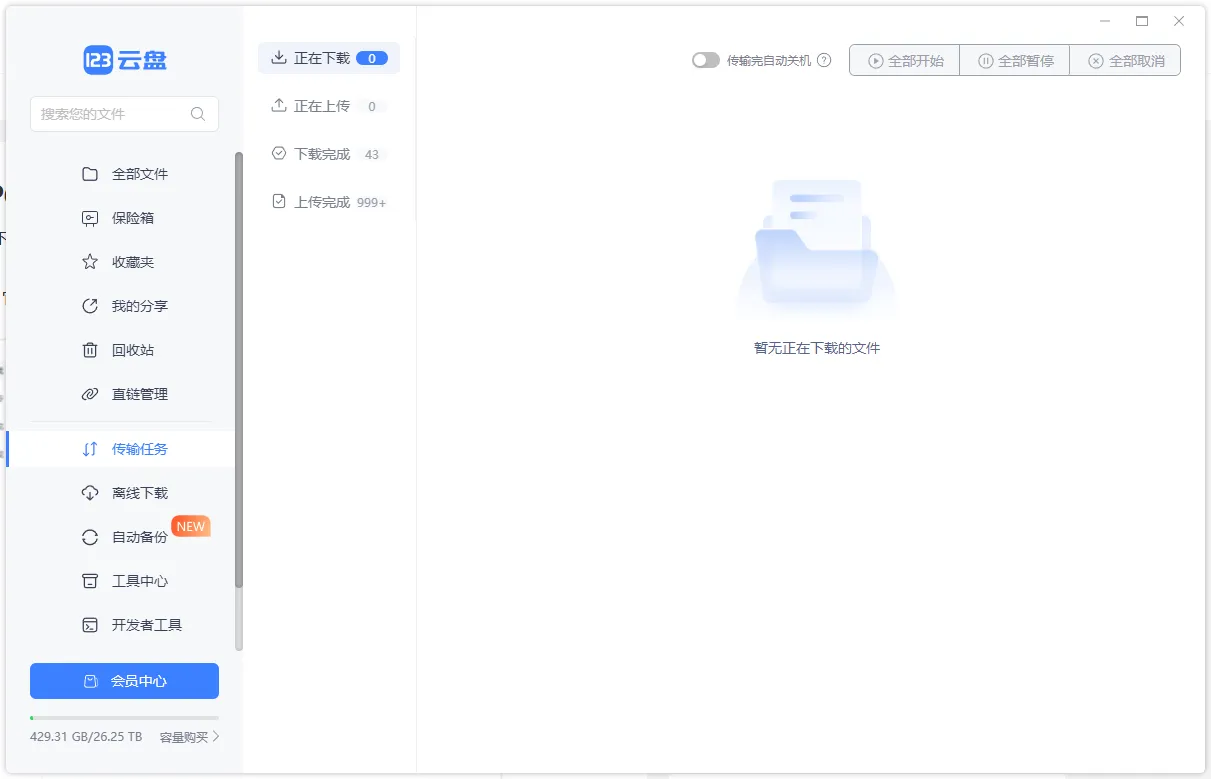Click the blue 会员中心 button

(x=124, y=681)
